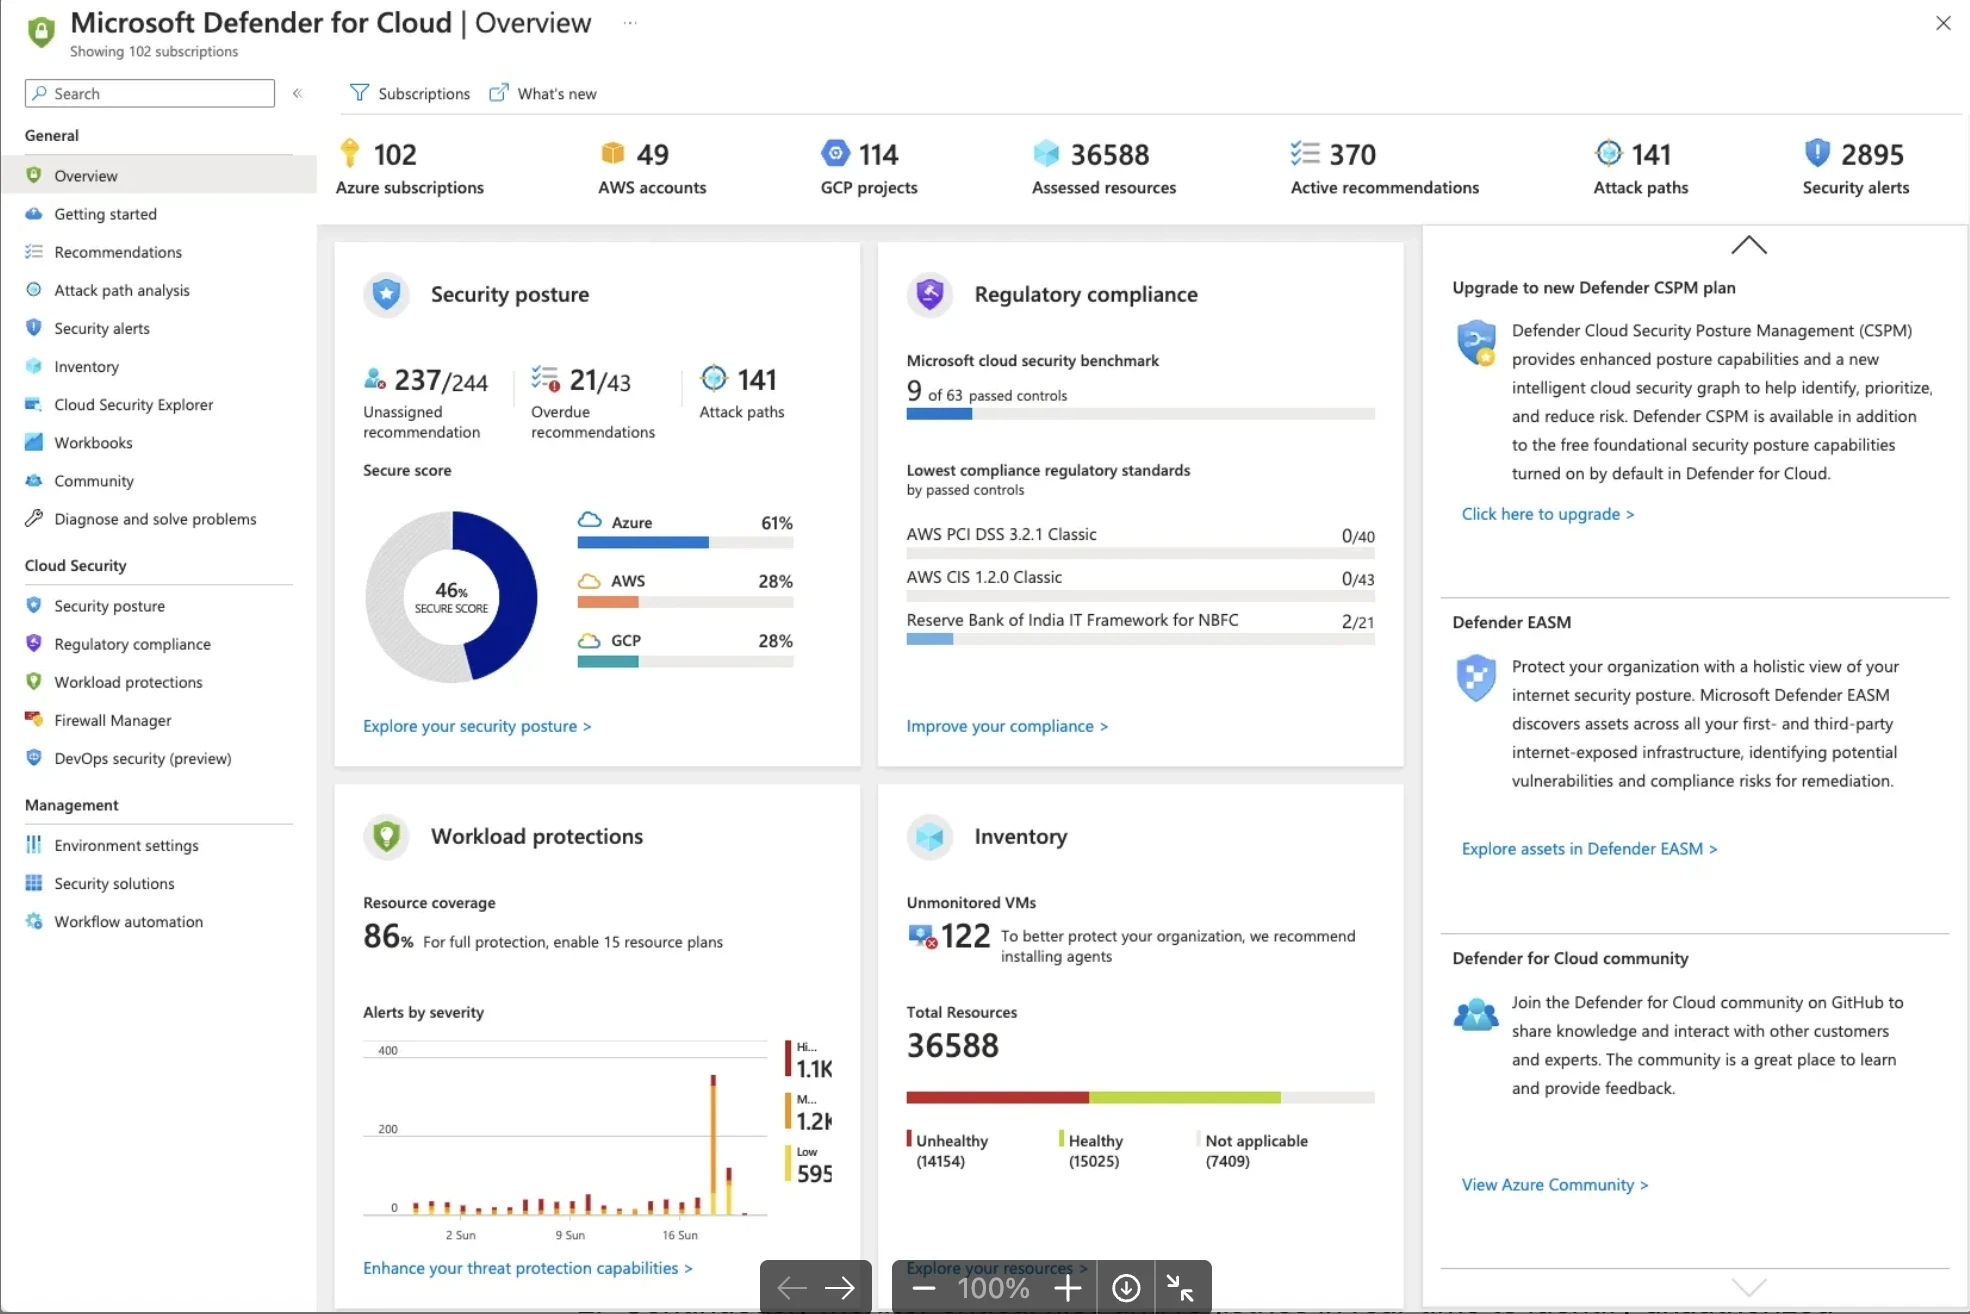This screenshot has height=1314, width=1970.
Task: Click the Firewall Manager icon
Action: [x=34, y=719]
